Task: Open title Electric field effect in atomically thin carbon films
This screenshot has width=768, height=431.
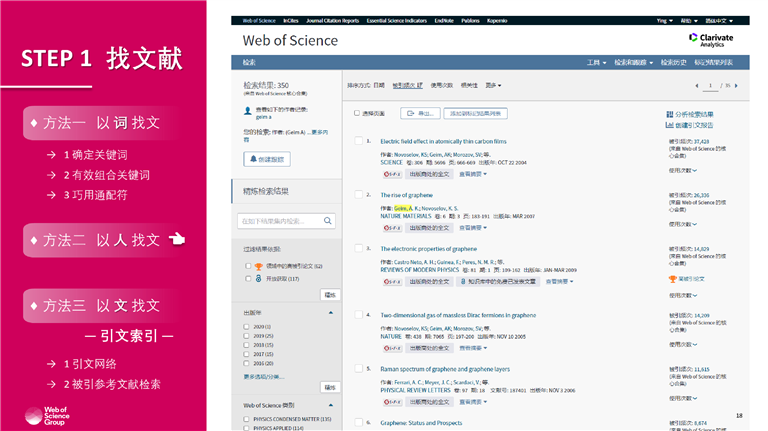Action: [x=443, y=141]
